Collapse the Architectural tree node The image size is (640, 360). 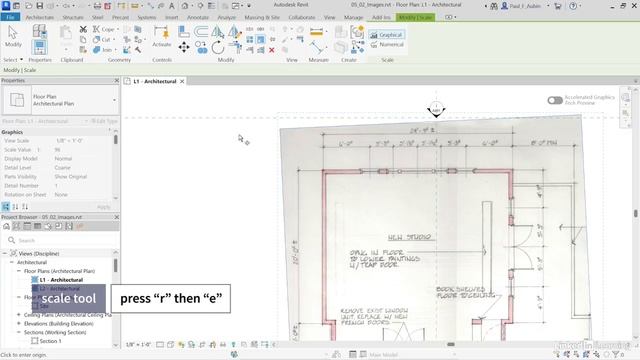pos(12,262)
